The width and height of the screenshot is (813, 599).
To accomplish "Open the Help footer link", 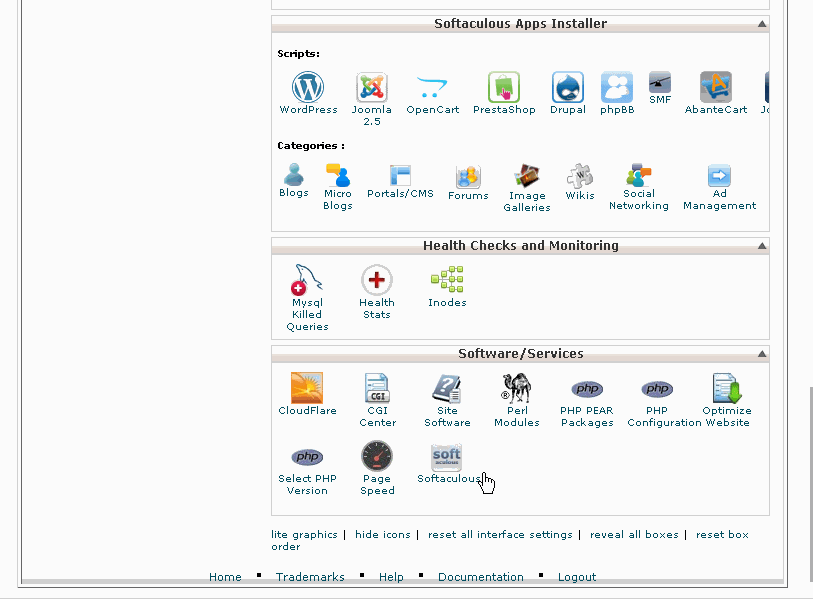I will [x=391, y=577].
